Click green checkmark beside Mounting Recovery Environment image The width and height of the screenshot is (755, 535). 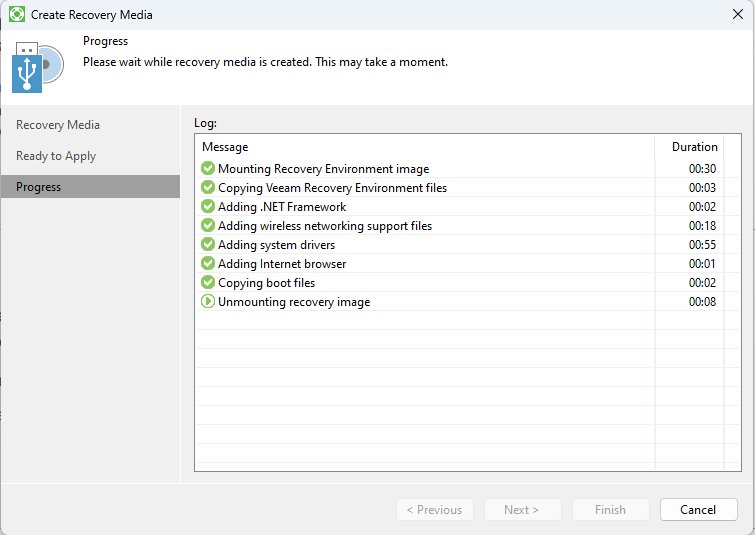[208, 169]
